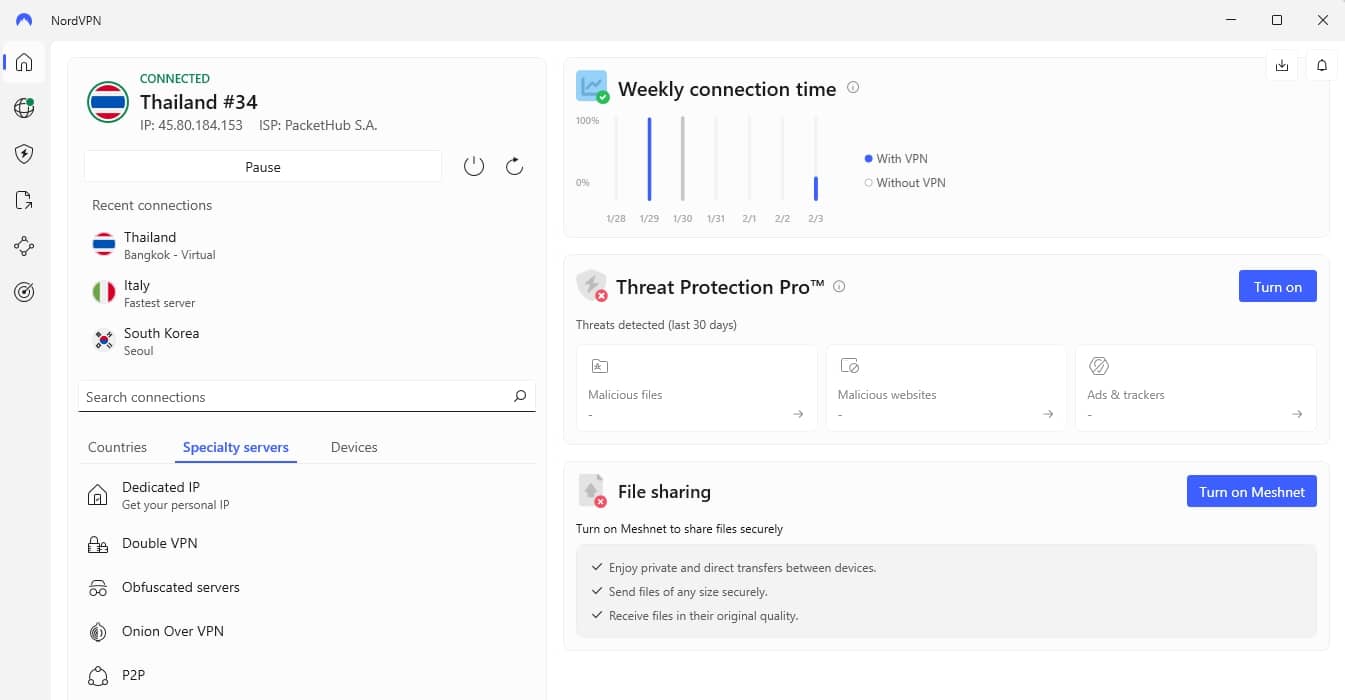Select the Specialty servers tab
Viewport: 1345px width, 700px height.
click(236, 447)
